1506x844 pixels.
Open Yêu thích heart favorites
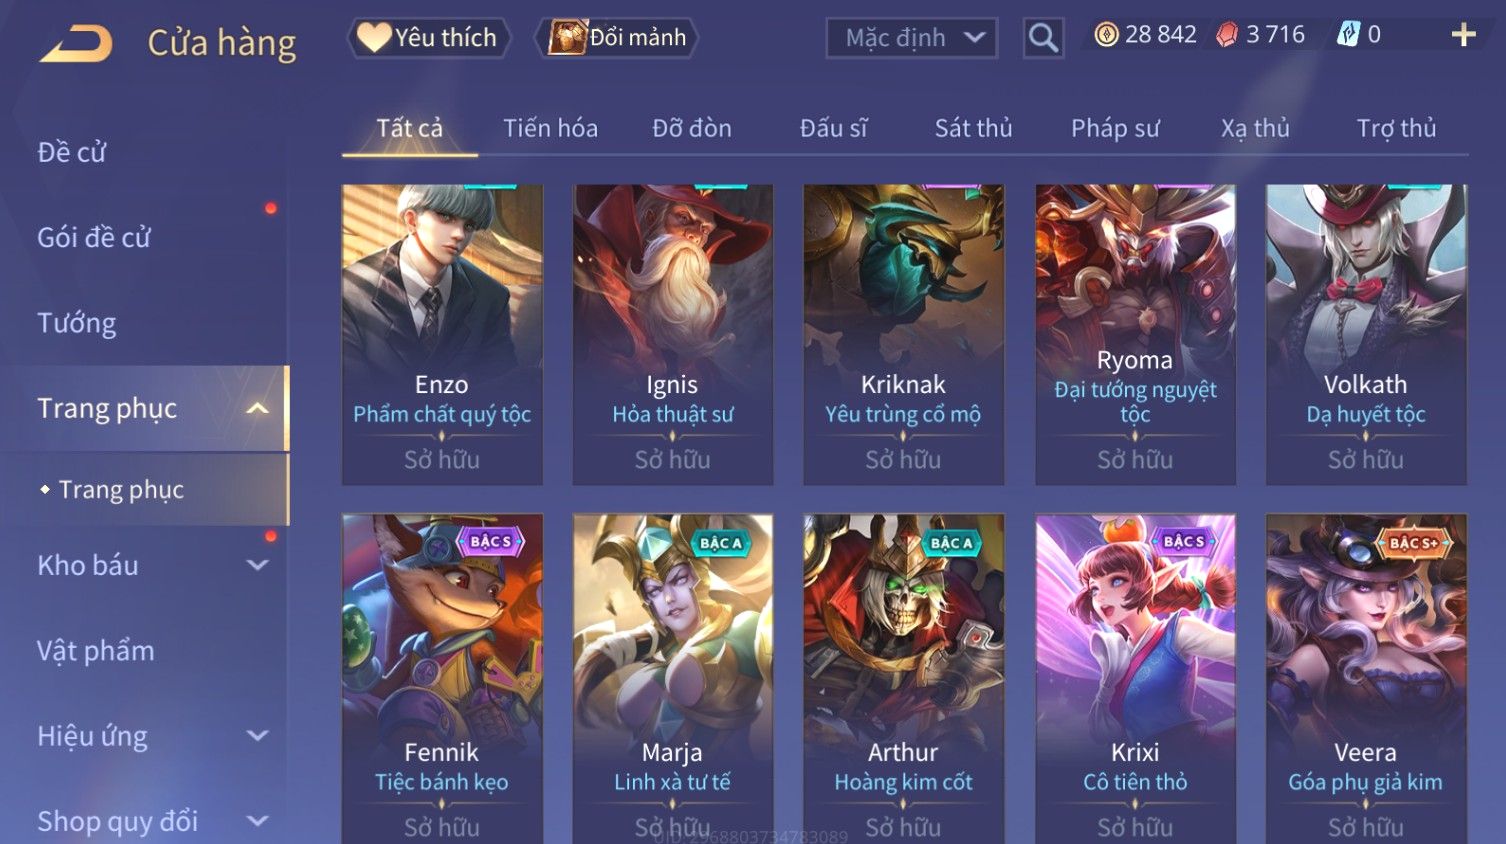click(x=429, y=38)
